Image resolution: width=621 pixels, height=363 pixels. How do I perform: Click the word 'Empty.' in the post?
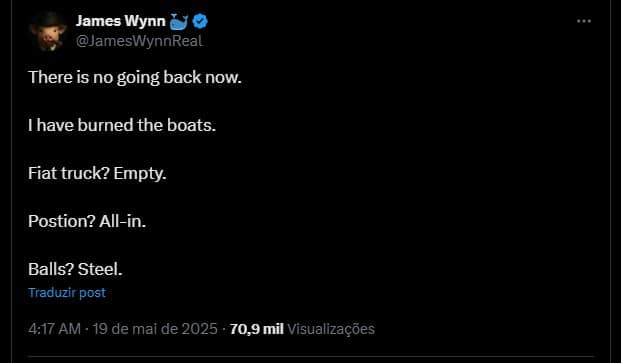click(140, 174)
